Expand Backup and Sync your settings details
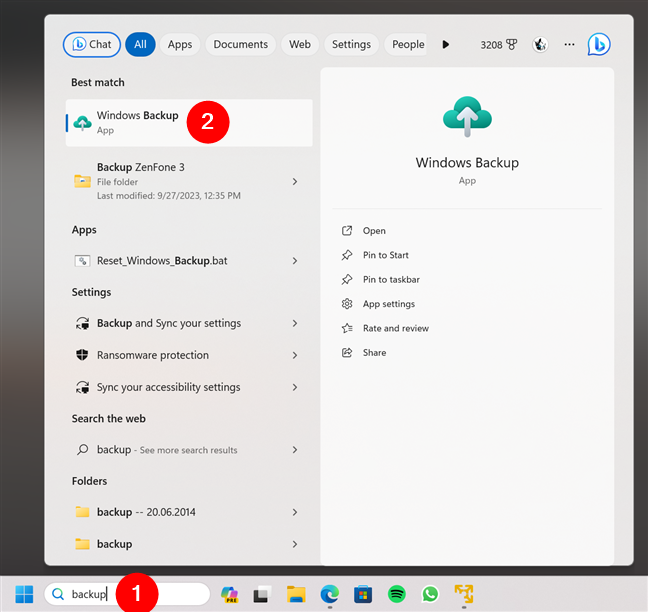The height and width of the screenshot is (612, 648). click(295, 323)
